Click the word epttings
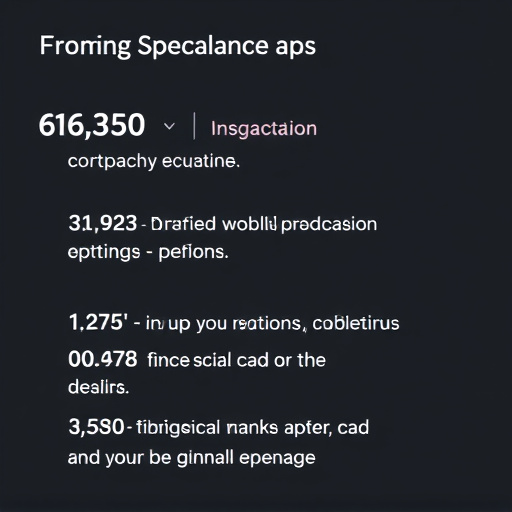 [104, 253]
